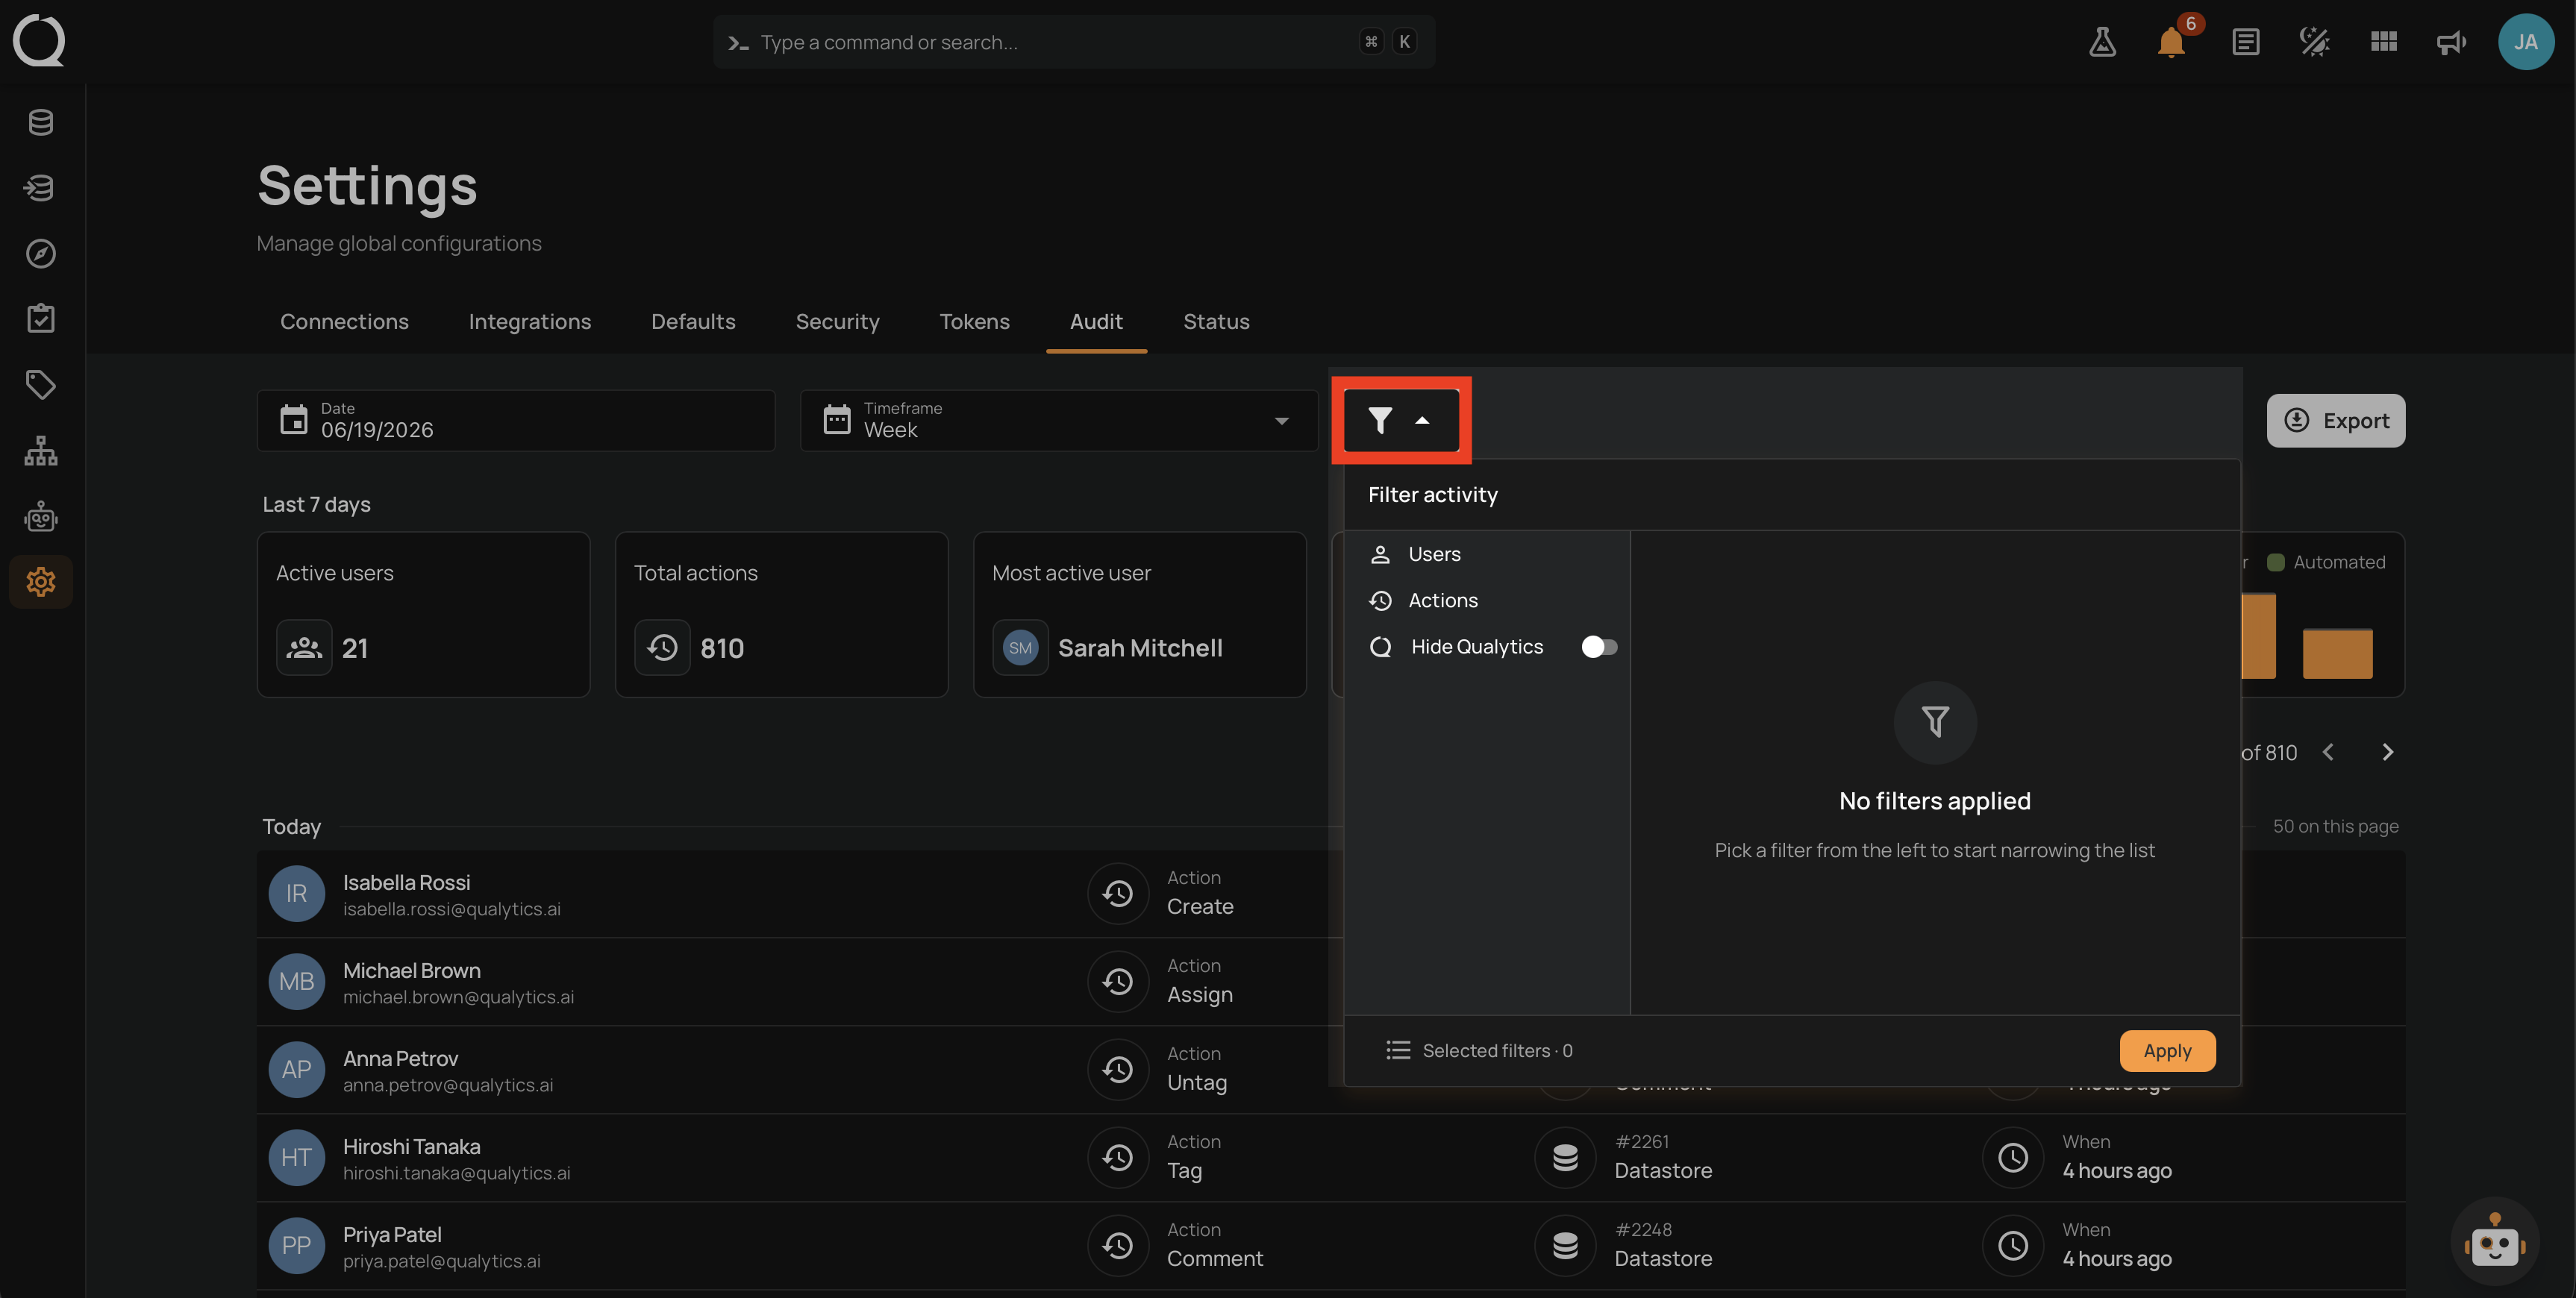The width and height of the screenshot is (2576, 1298).
Task: Open the Explore compass icon
Action: pyautogui.click(x=41, y=254)
